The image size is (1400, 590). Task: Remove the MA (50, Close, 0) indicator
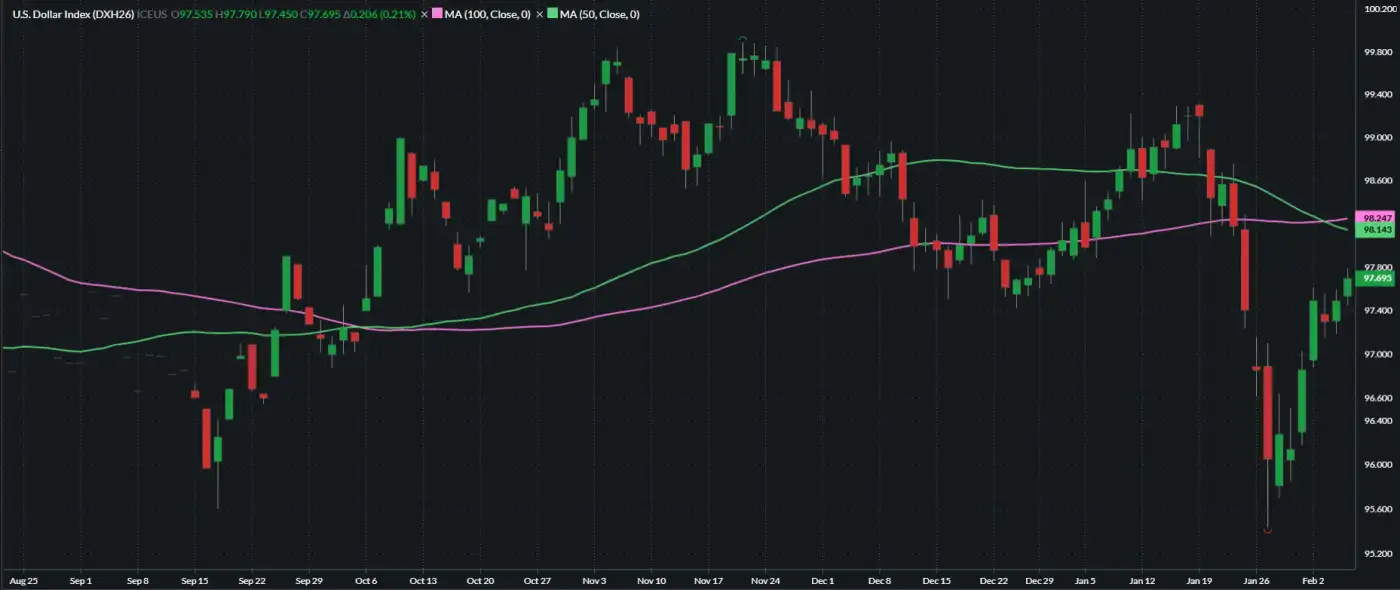[x=539, y=15]
